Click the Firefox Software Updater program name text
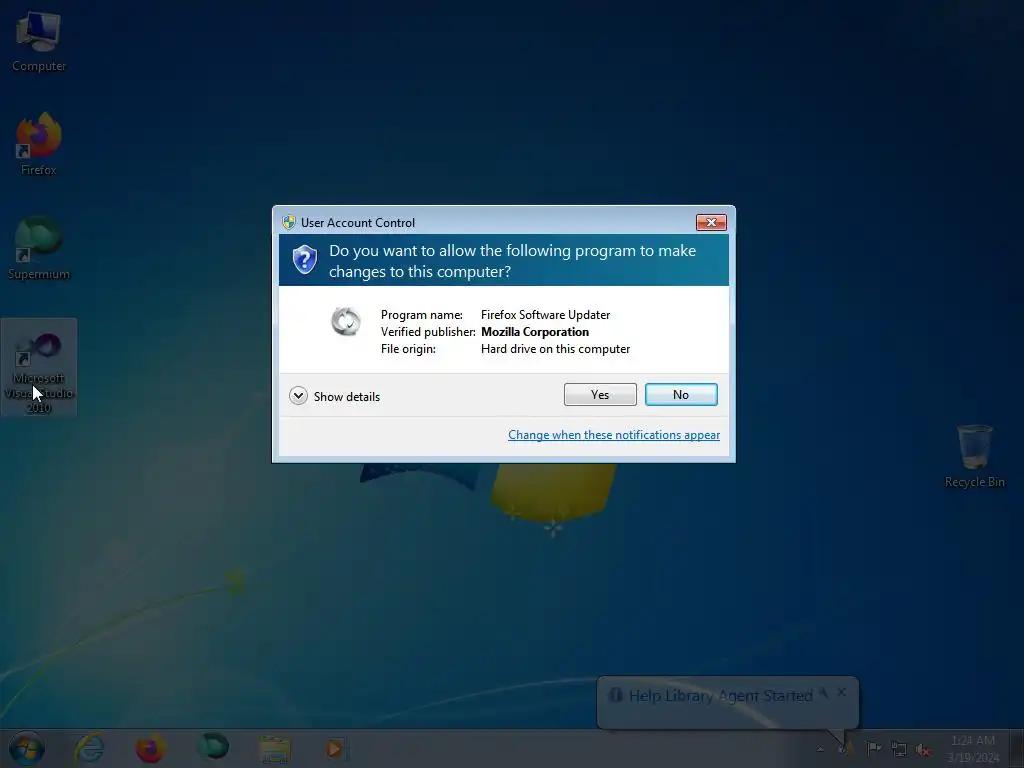Screen dimensions: 1024x768 click(545, 315)
